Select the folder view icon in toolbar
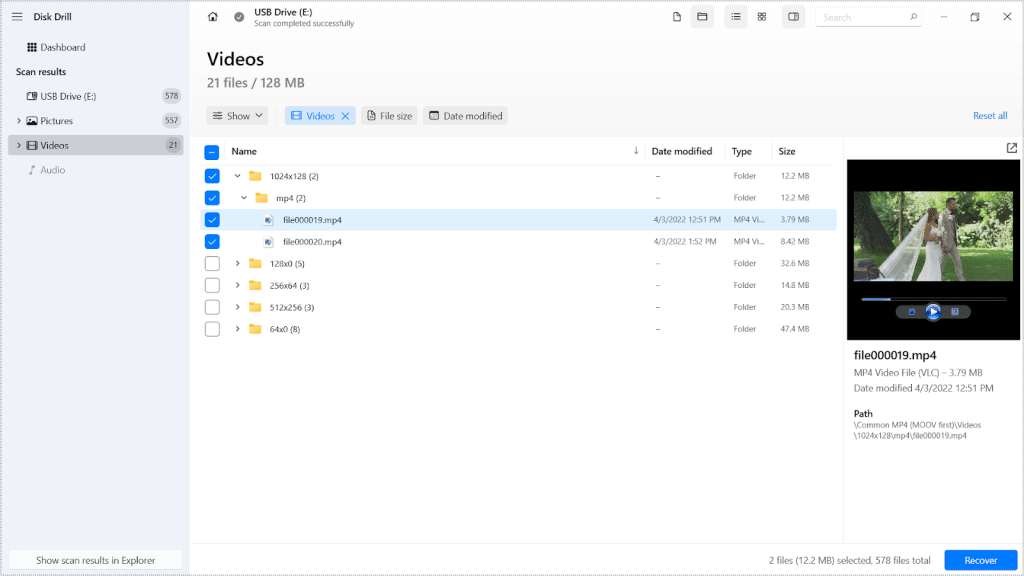 (x=702, y=17)
